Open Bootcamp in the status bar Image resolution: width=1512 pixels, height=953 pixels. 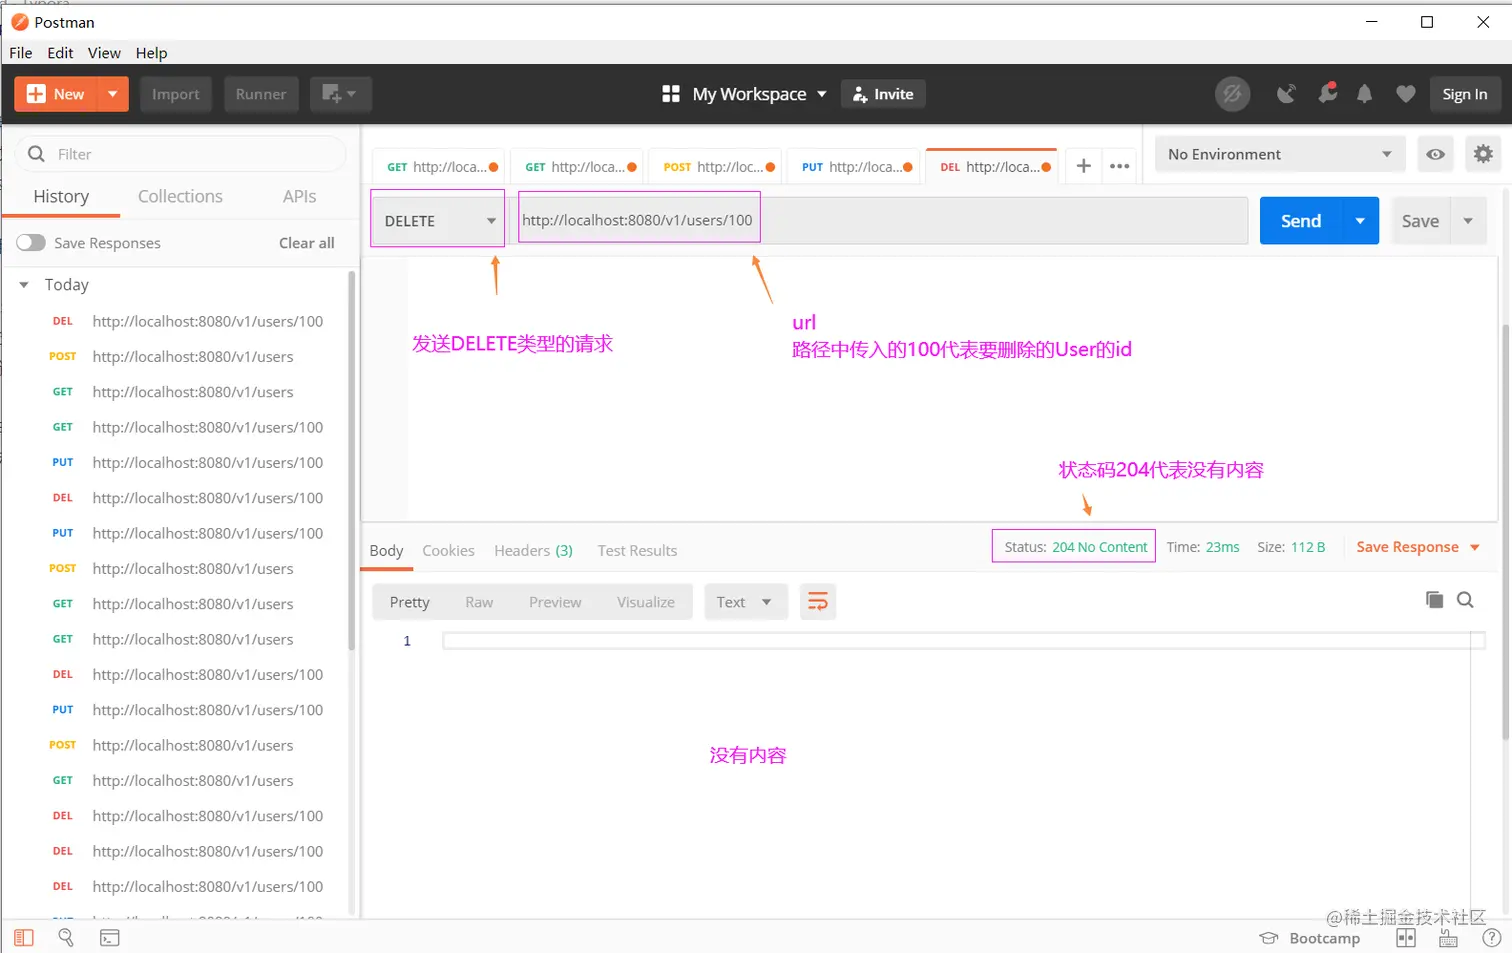[1310, 938]
